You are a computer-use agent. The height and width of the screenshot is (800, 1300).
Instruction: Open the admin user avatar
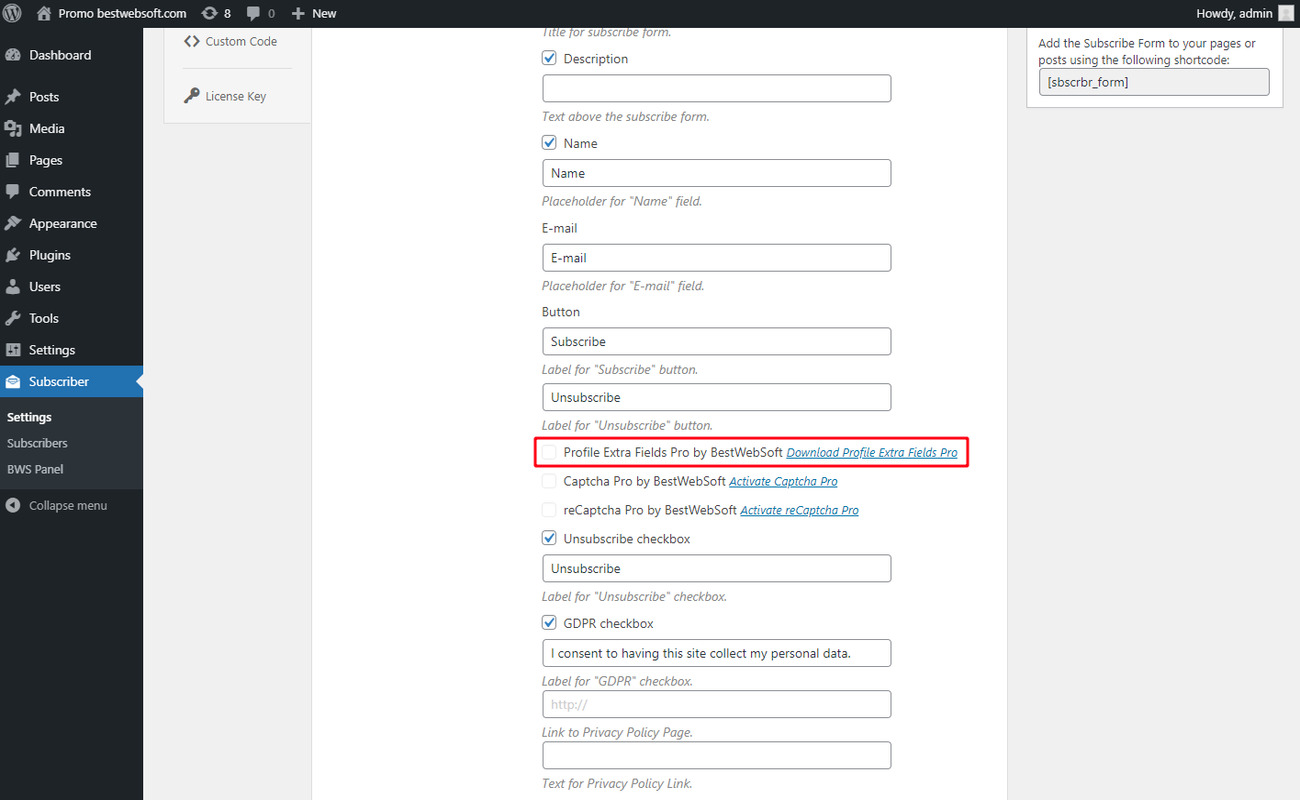coord(1285,13)
